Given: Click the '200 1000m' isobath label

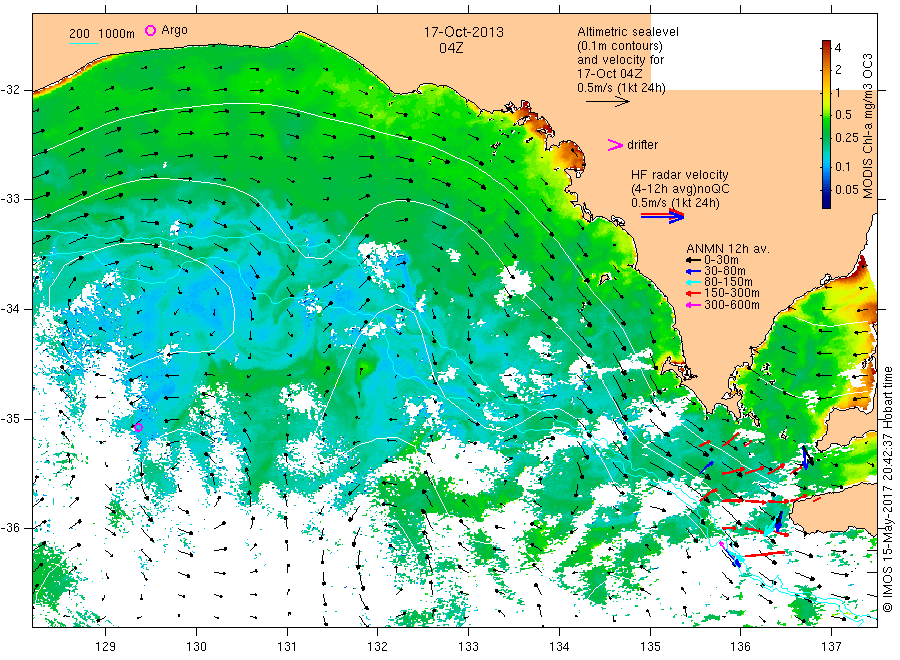Looking at the screenshot, I should point(102,34).
